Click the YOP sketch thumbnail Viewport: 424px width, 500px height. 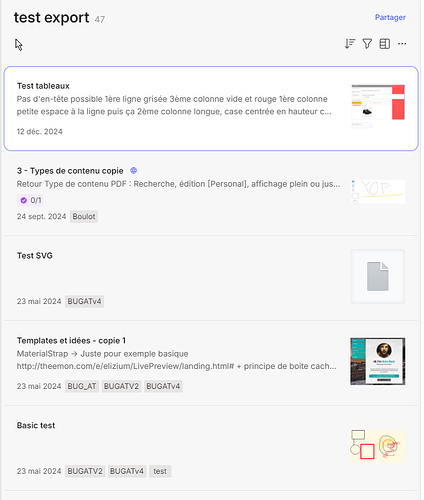click(x=378, y=192)
